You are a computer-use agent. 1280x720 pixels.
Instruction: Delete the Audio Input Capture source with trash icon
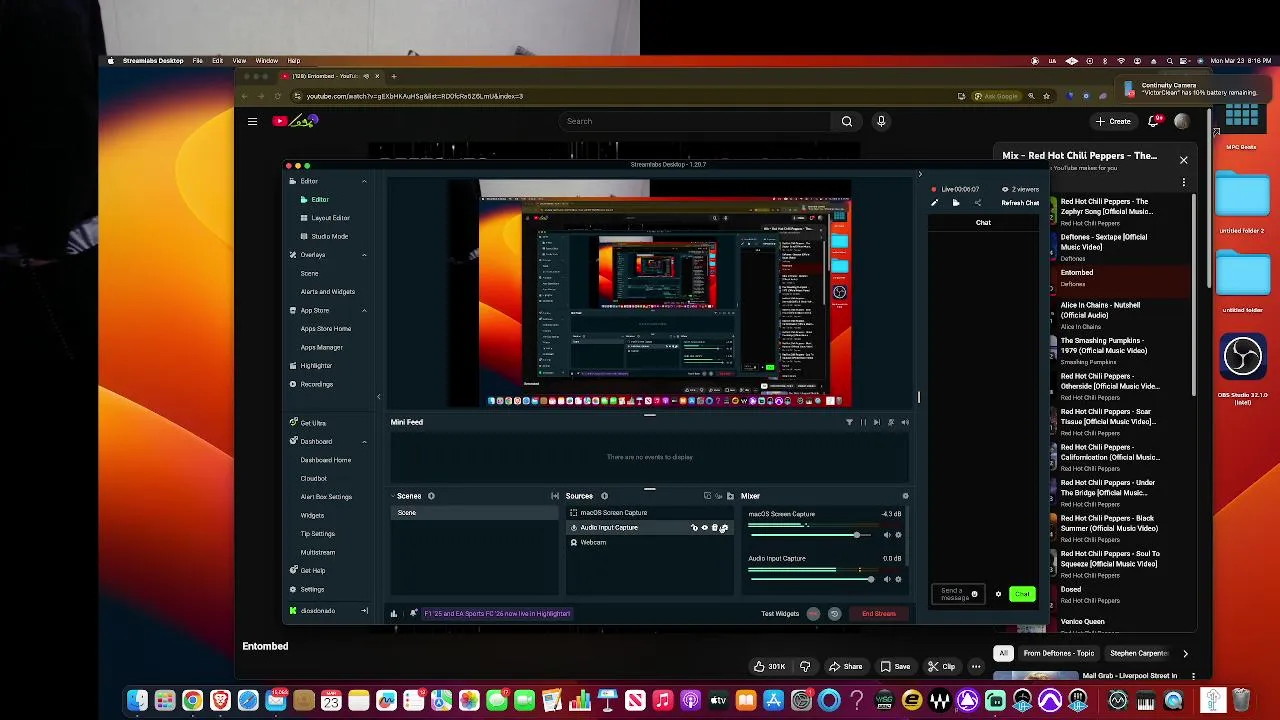tap(714, 528)
